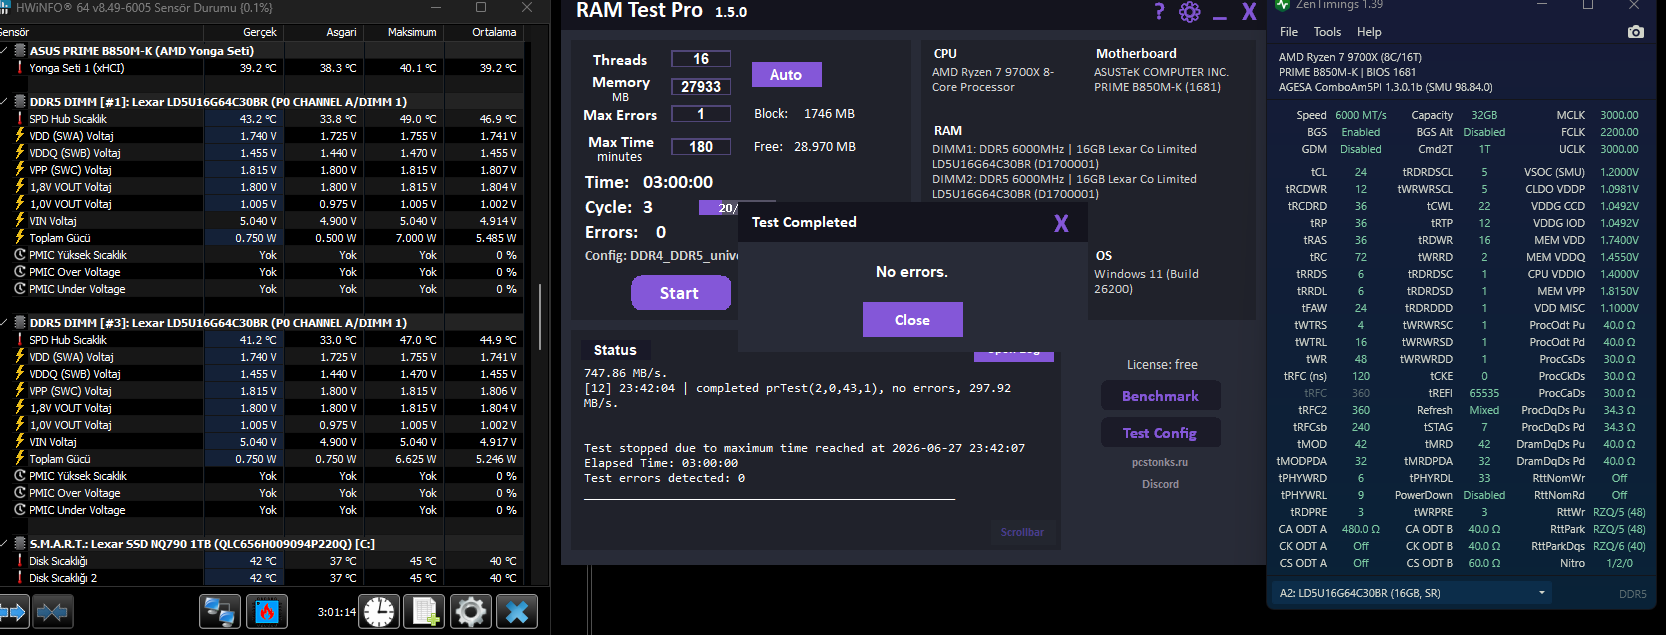Open the pcstonks.ru link
Viewport: 1666px width, 635px height.
(1160, 462)
